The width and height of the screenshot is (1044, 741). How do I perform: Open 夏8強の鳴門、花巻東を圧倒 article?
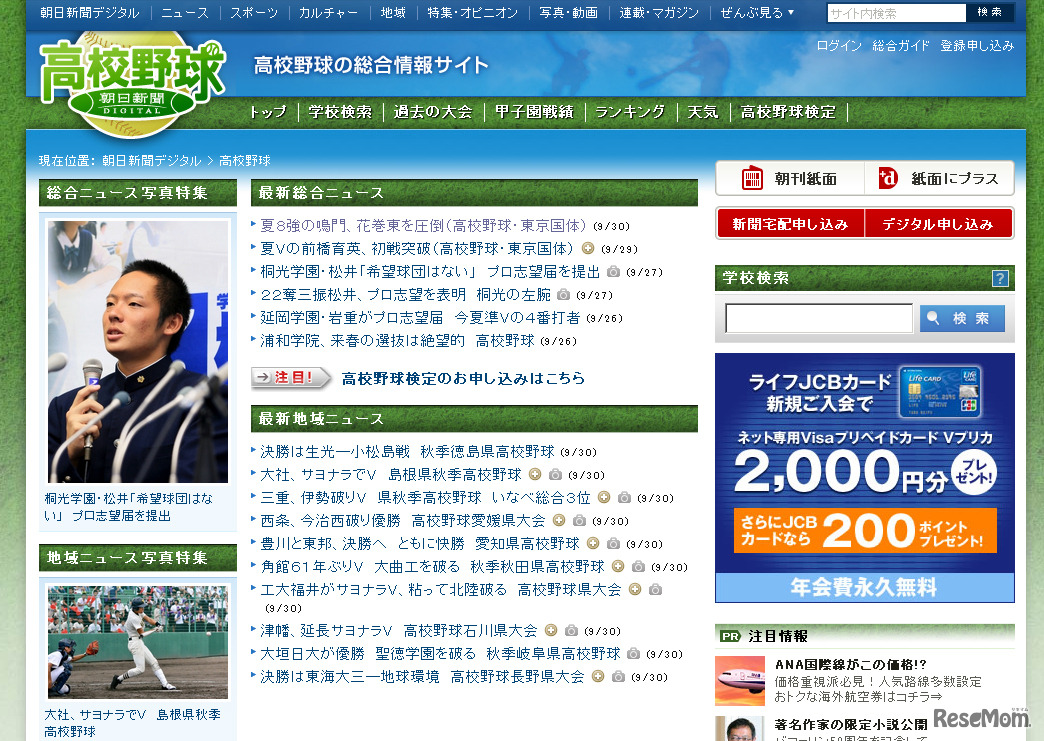pyautogui.click(x=423, y=226)
